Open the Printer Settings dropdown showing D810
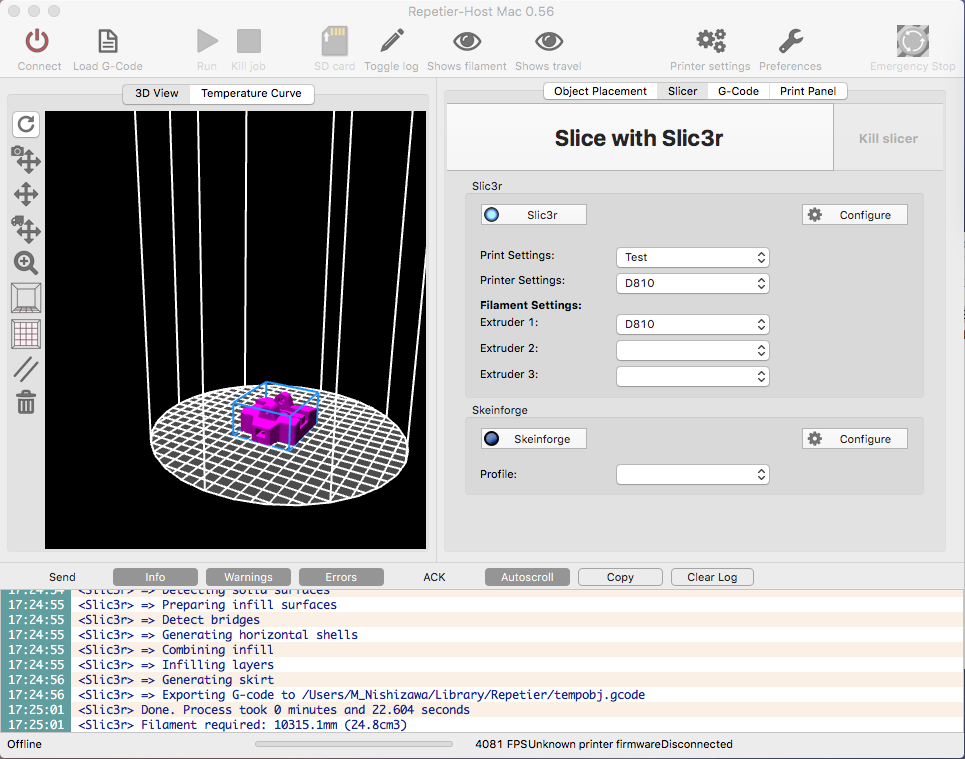 (692, 283)
